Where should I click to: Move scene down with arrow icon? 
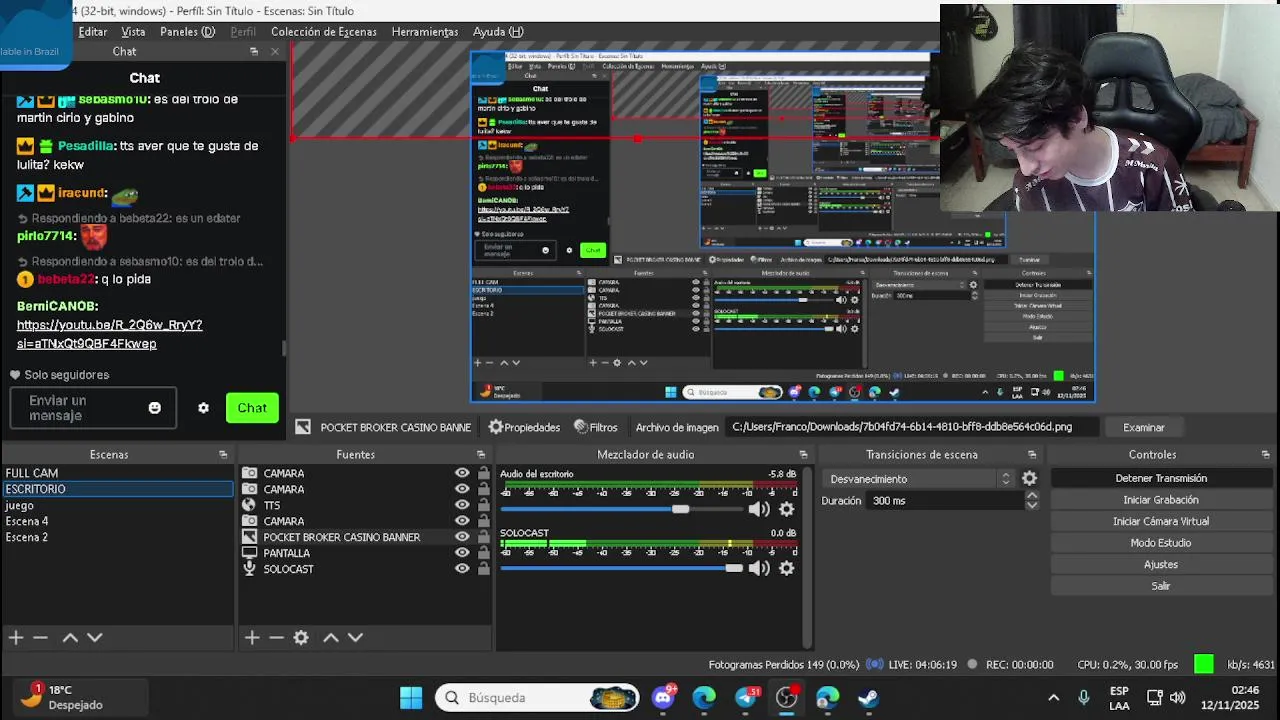tap(94, 637)
